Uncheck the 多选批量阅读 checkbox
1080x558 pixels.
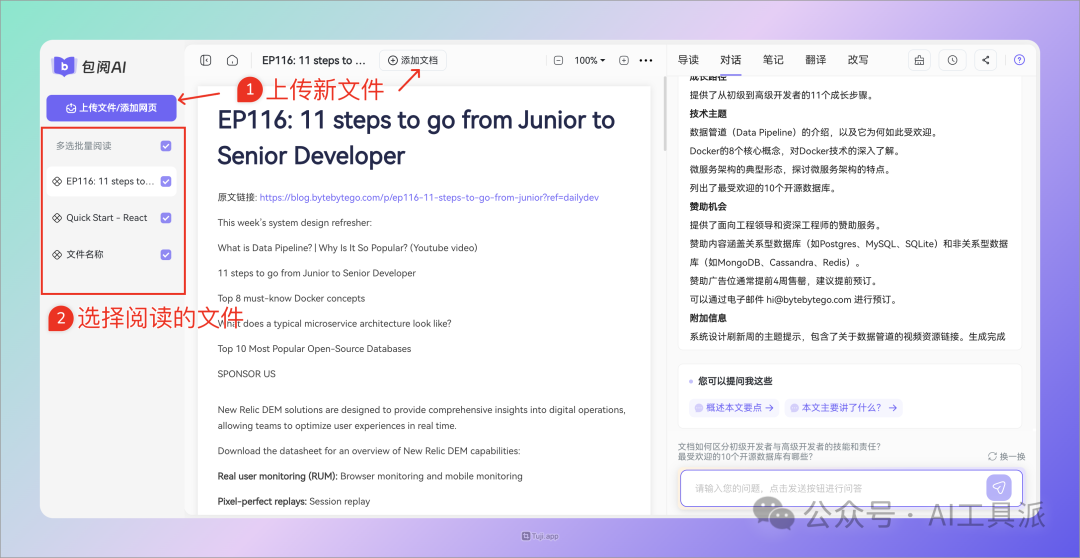[x=166, y=146]
